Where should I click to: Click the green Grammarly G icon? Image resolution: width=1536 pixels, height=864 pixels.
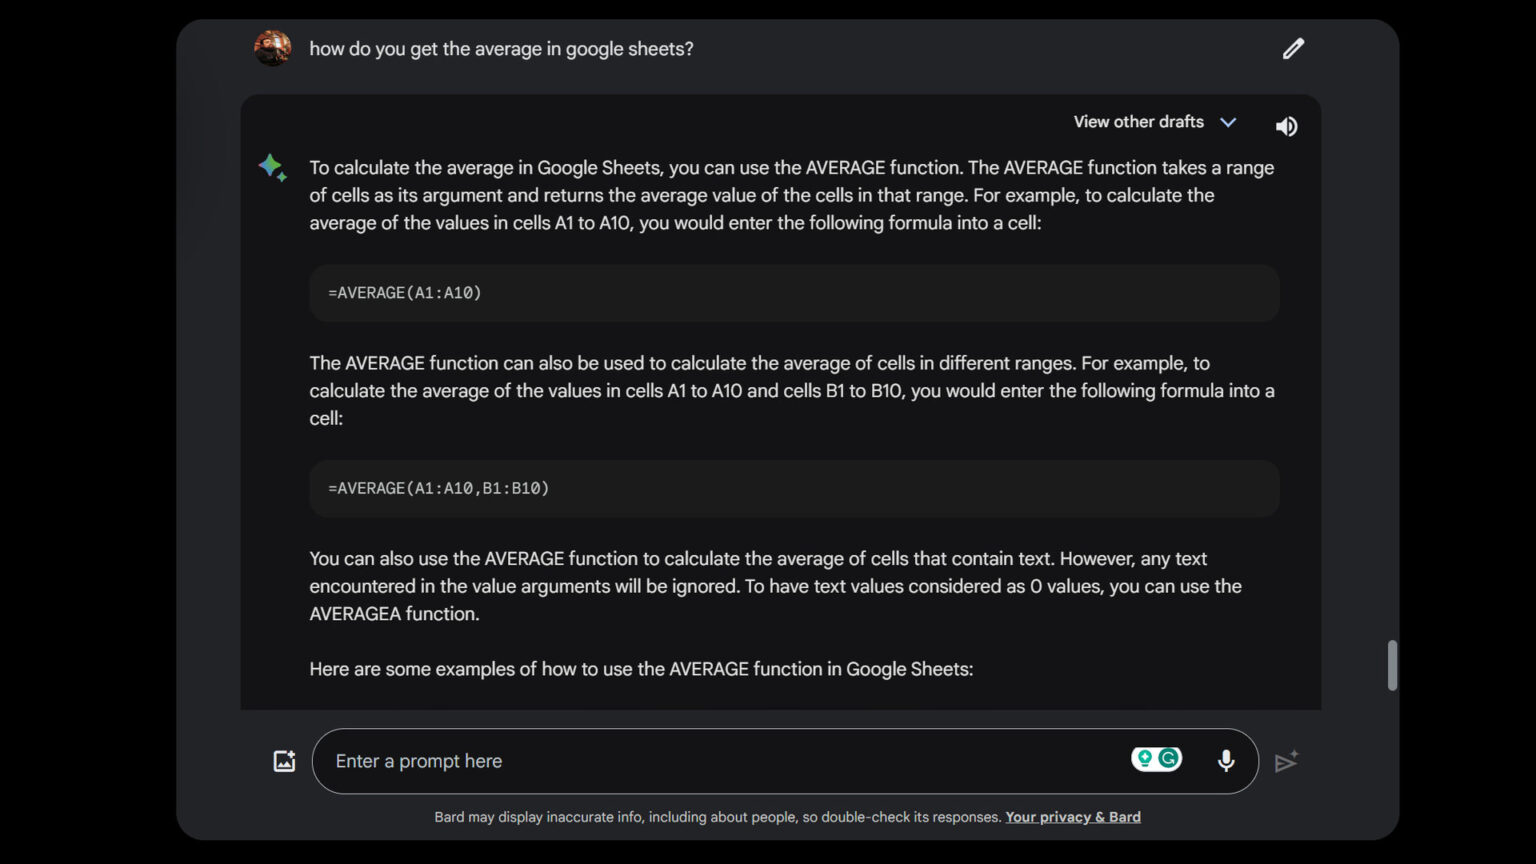[1168, 759]
